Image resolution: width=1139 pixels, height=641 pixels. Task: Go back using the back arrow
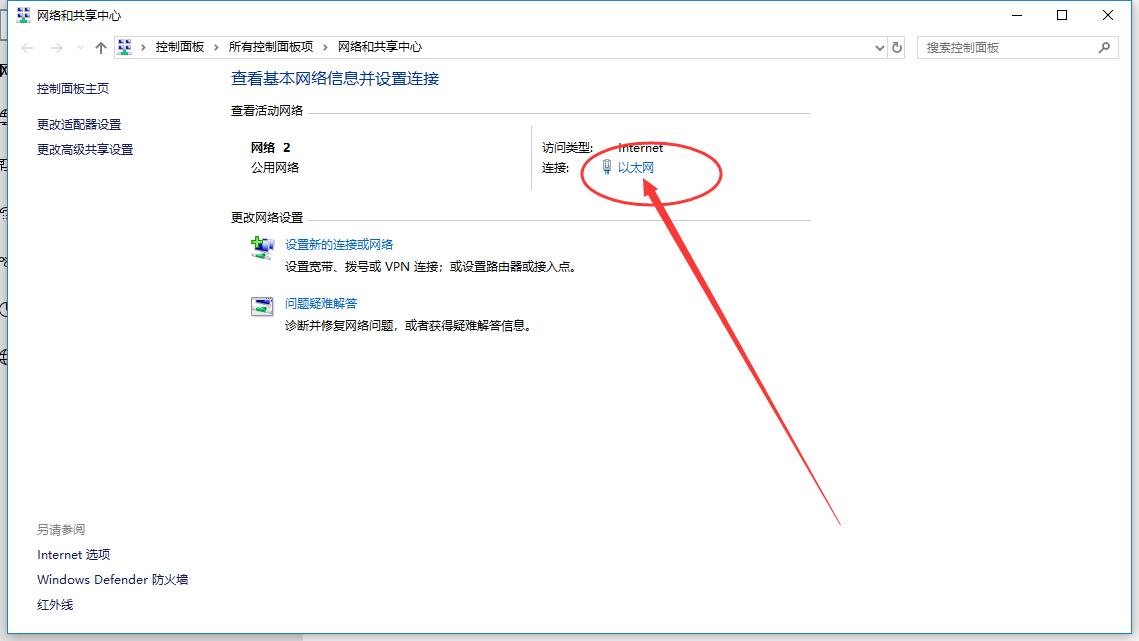28,48
